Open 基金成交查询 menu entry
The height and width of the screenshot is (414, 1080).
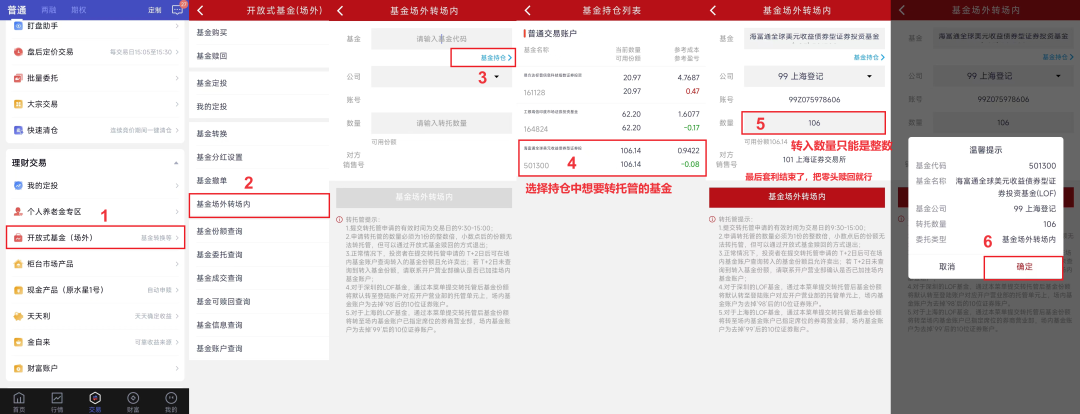[x=259, y=278]
